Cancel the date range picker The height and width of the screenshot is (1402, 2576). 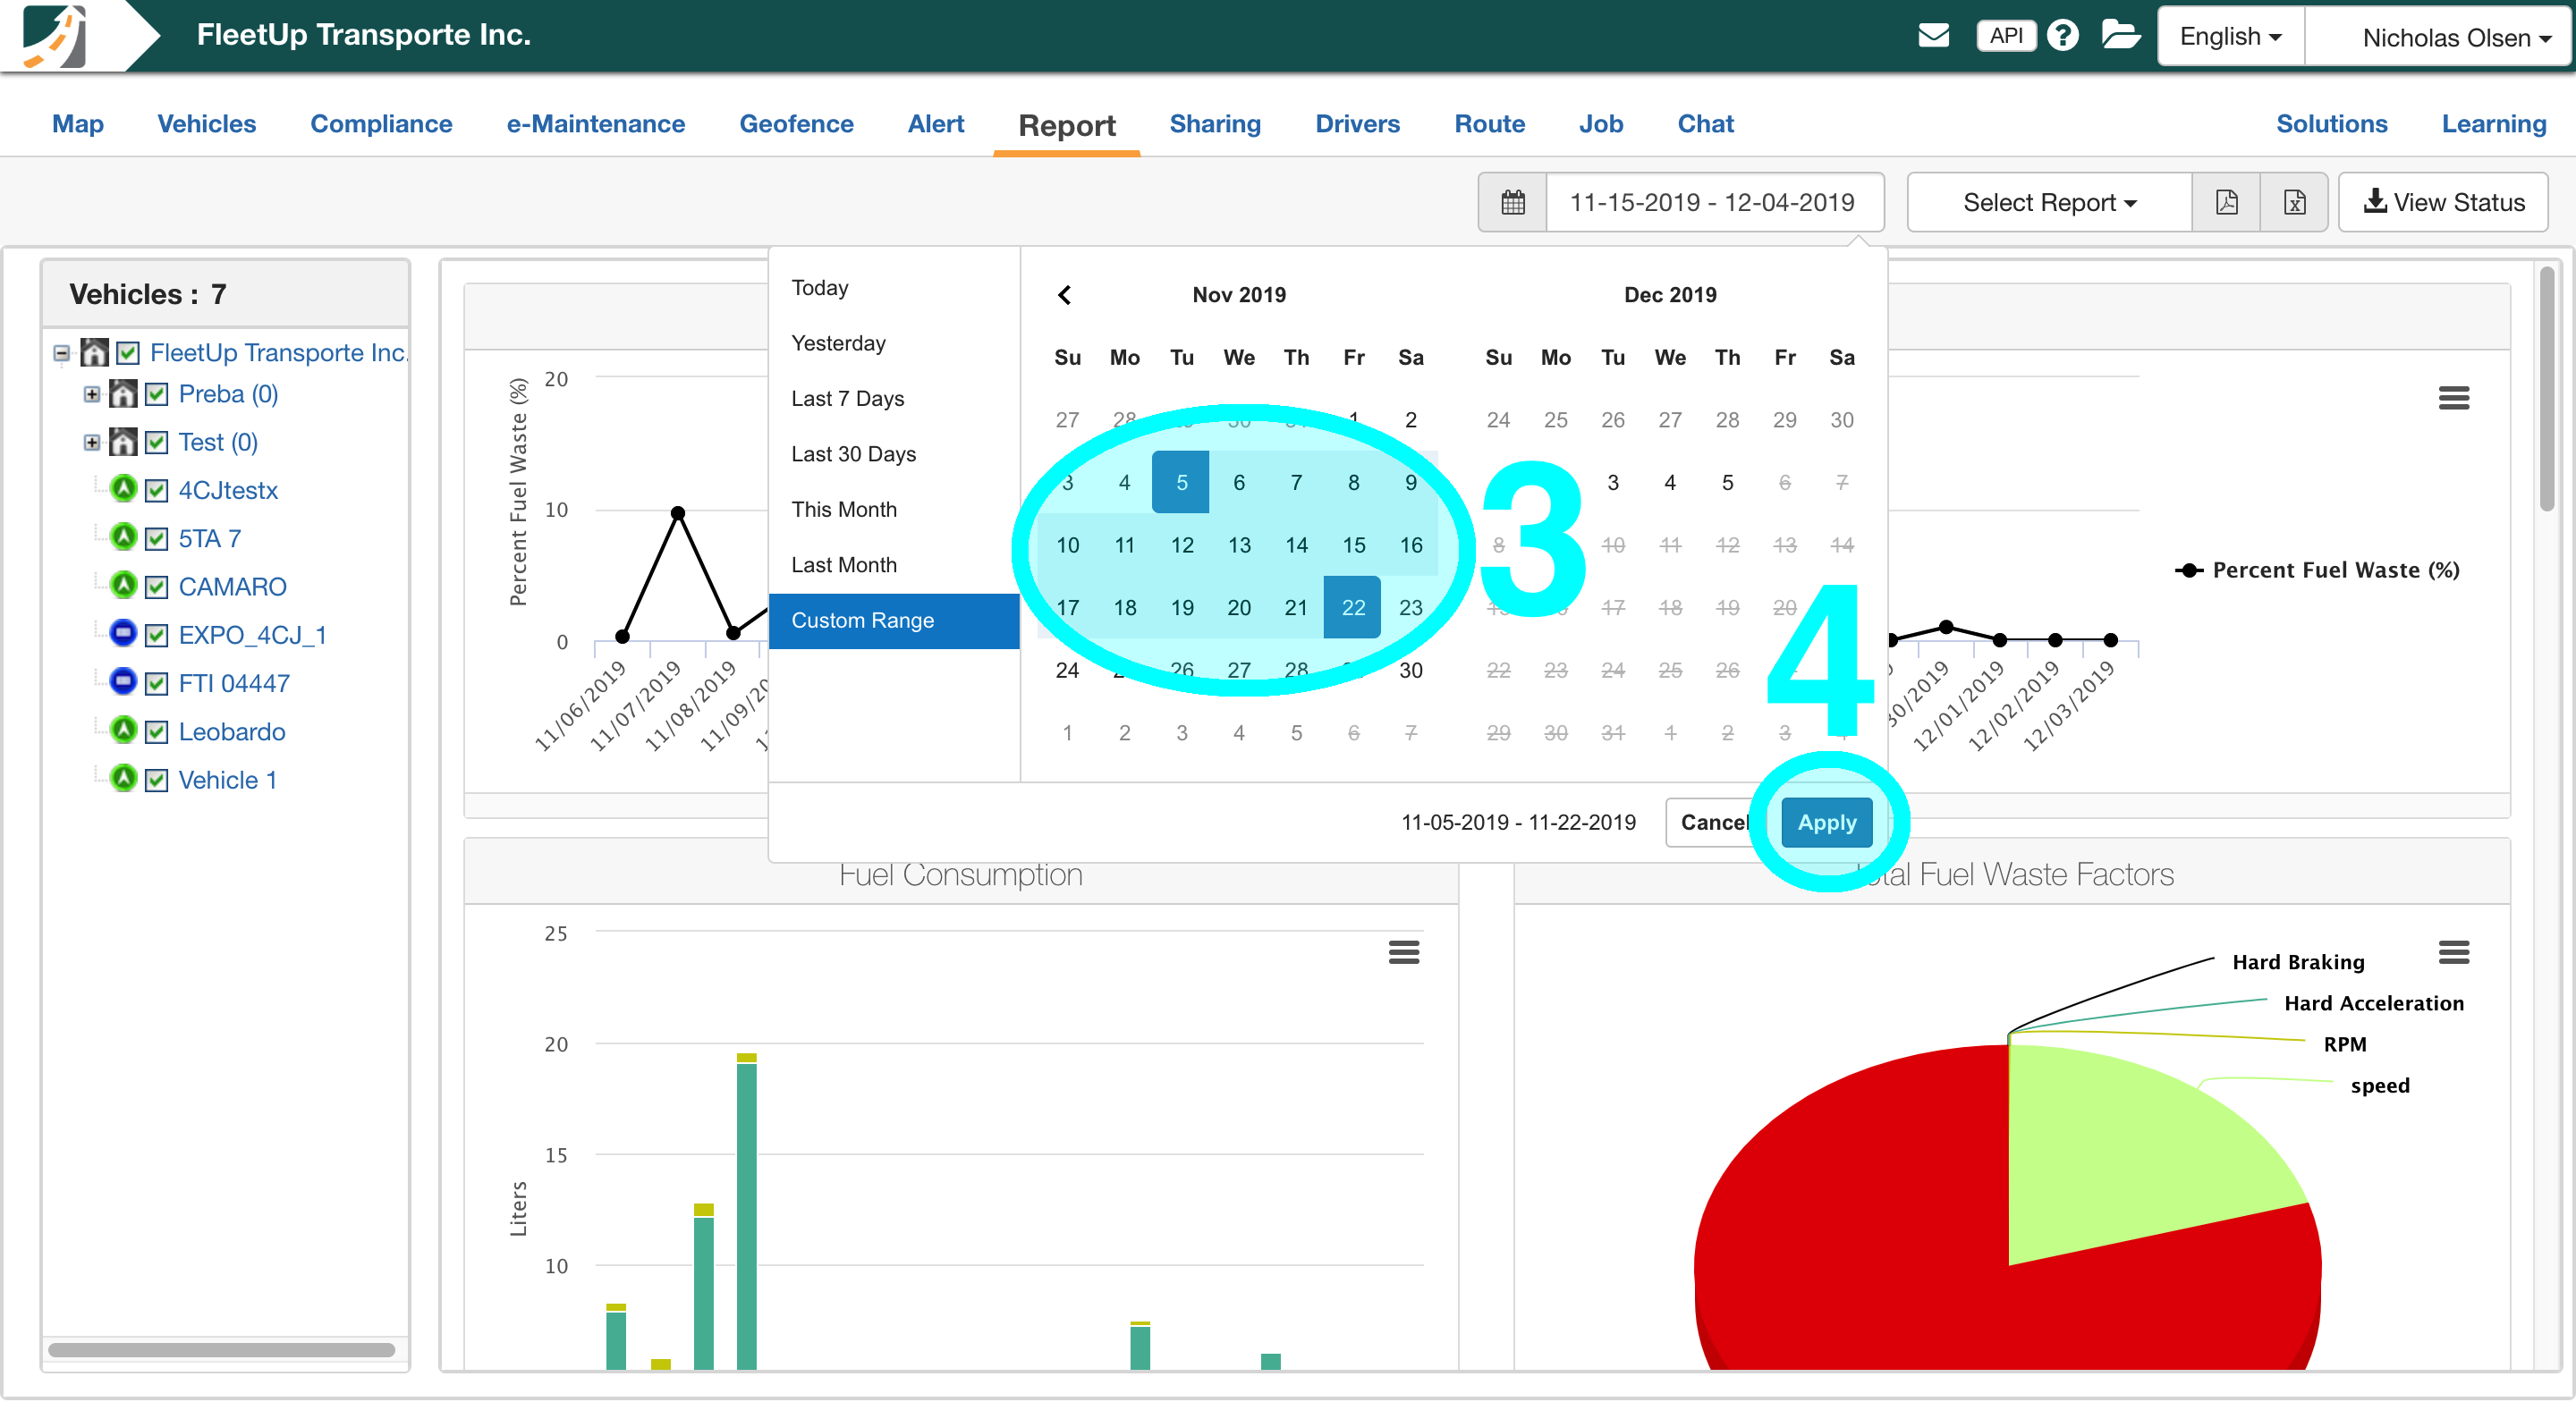(x=1714, y=822)
